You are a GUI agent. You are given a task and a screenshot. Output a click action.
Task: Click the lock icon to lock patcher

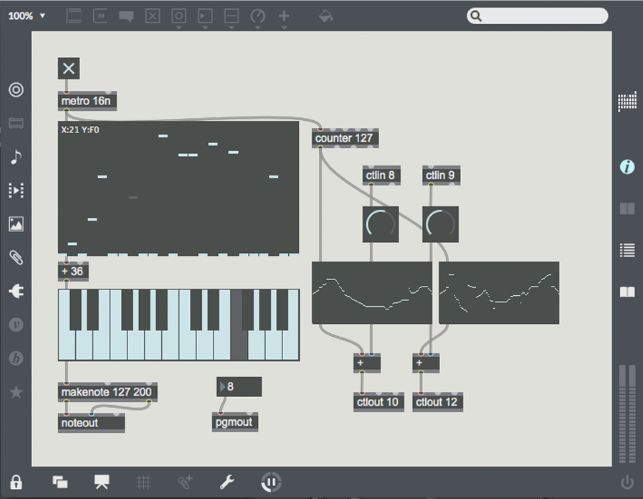(x=16, y=482)
